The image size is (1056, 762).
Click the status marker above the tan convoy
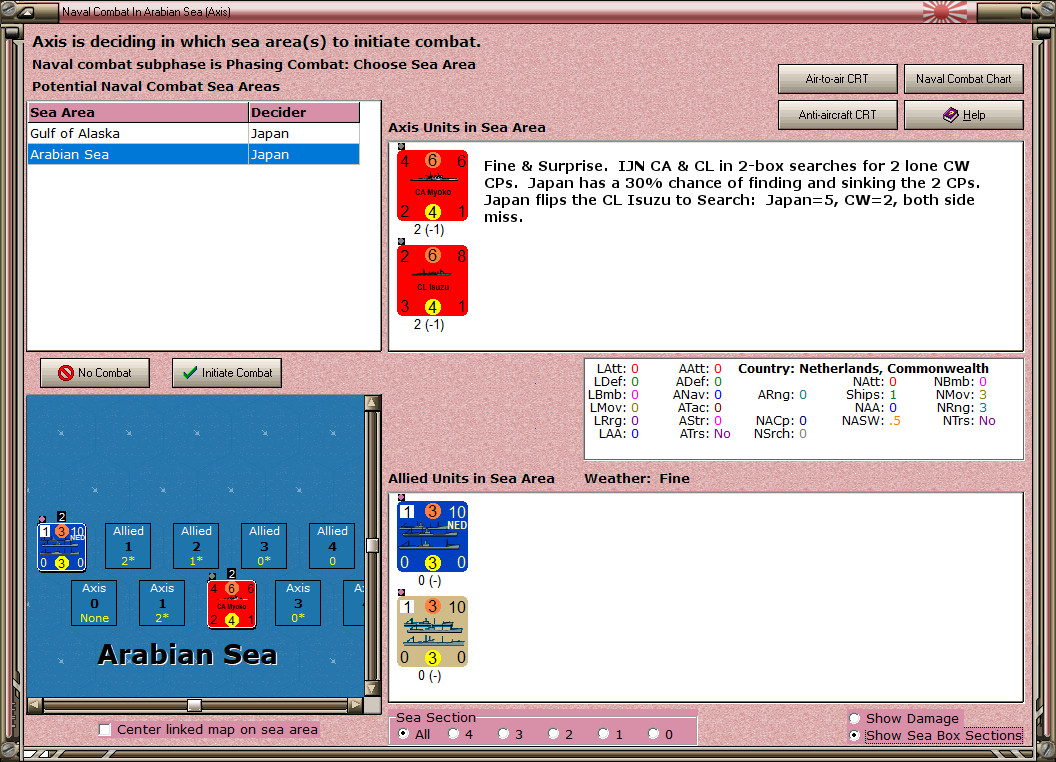(401, 592)
